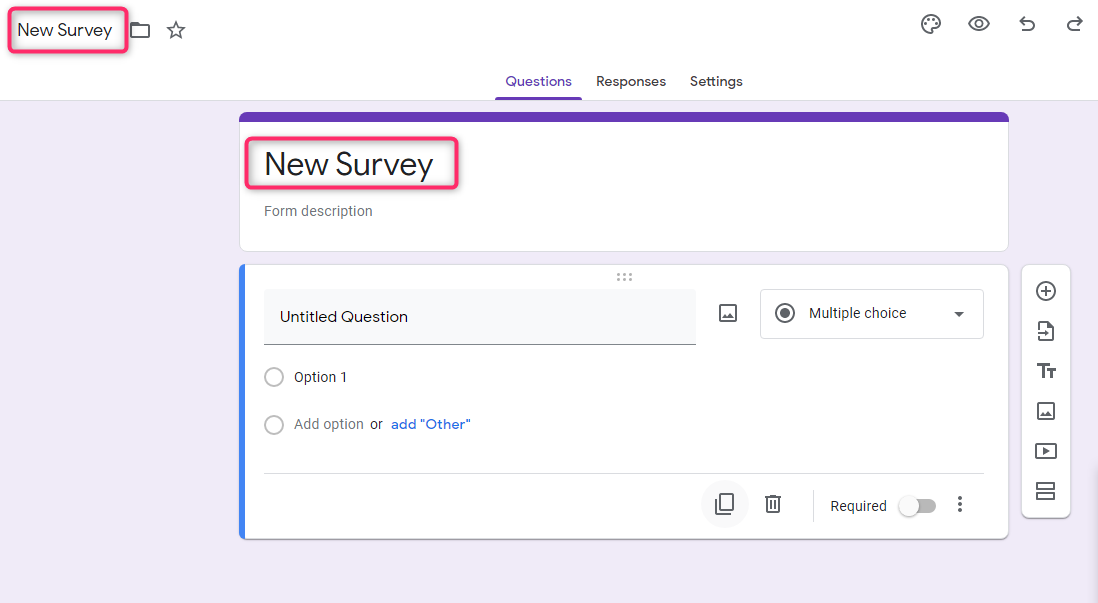Rename the document title New Survey at top-left
The image size is (1098, 603).
coord(65,30)
